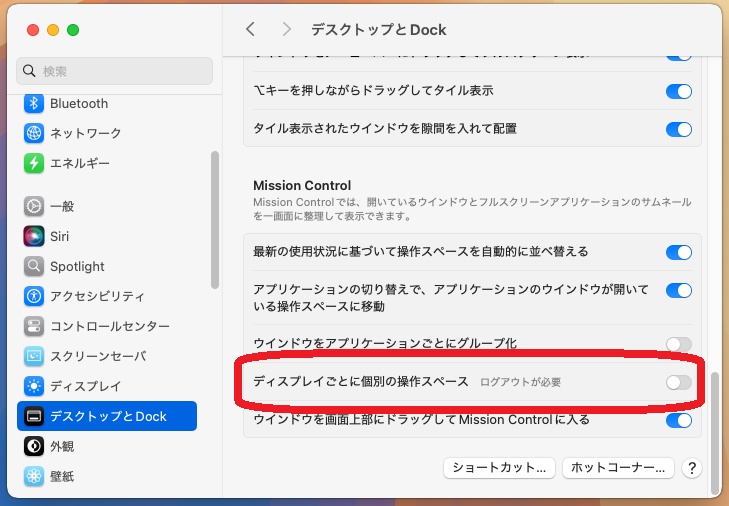Click the 壁紙 flower icon
This screenshot has height=506, width=729.
tap(33, 476)
